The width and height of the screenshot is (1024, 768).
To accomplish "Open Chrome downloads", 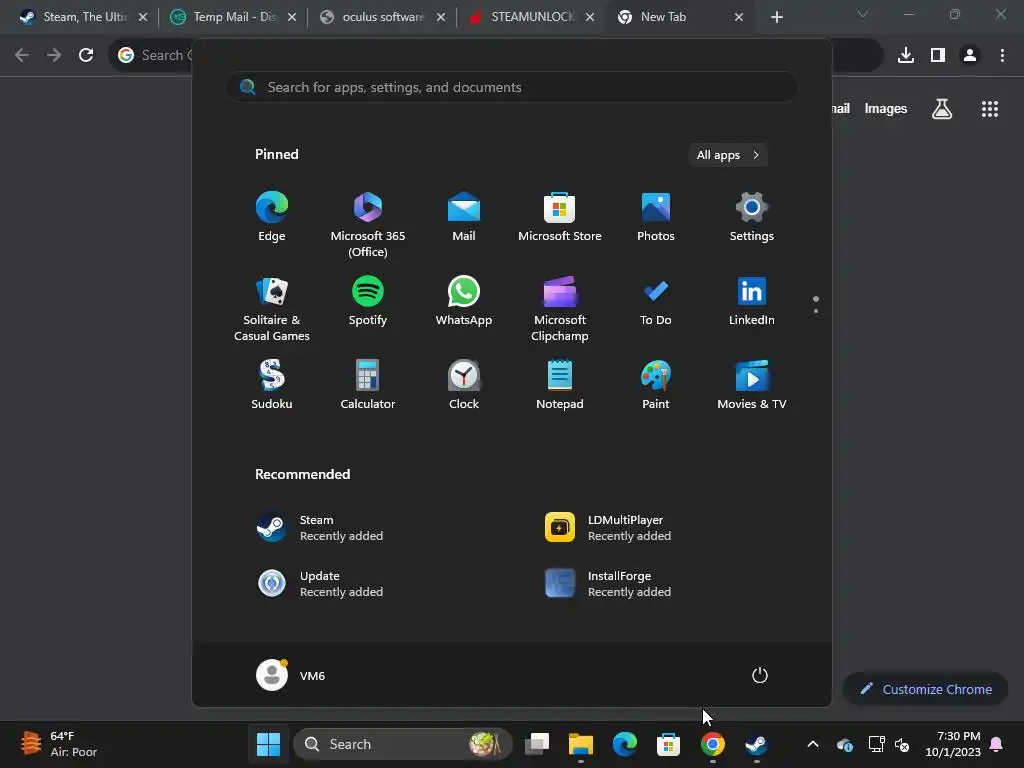I will pyautogui.click(x=906, y=55).
